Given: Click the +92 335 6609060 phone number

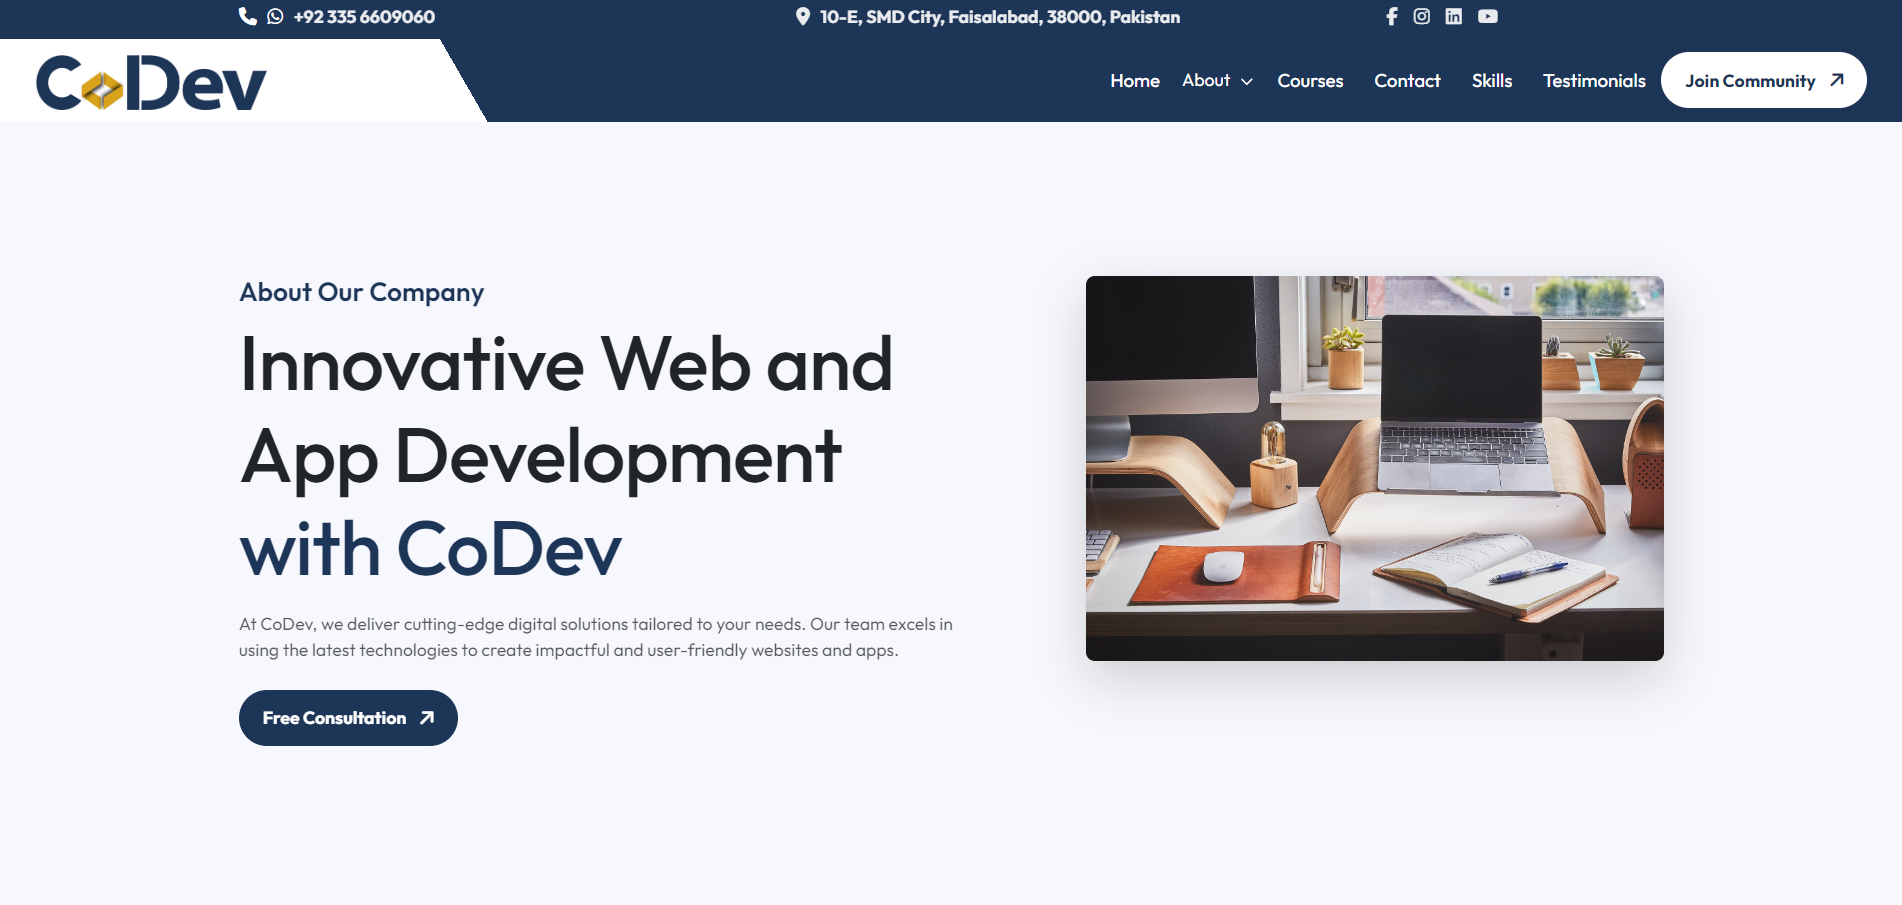Looking at the screenshot, I should click(364, 17).
